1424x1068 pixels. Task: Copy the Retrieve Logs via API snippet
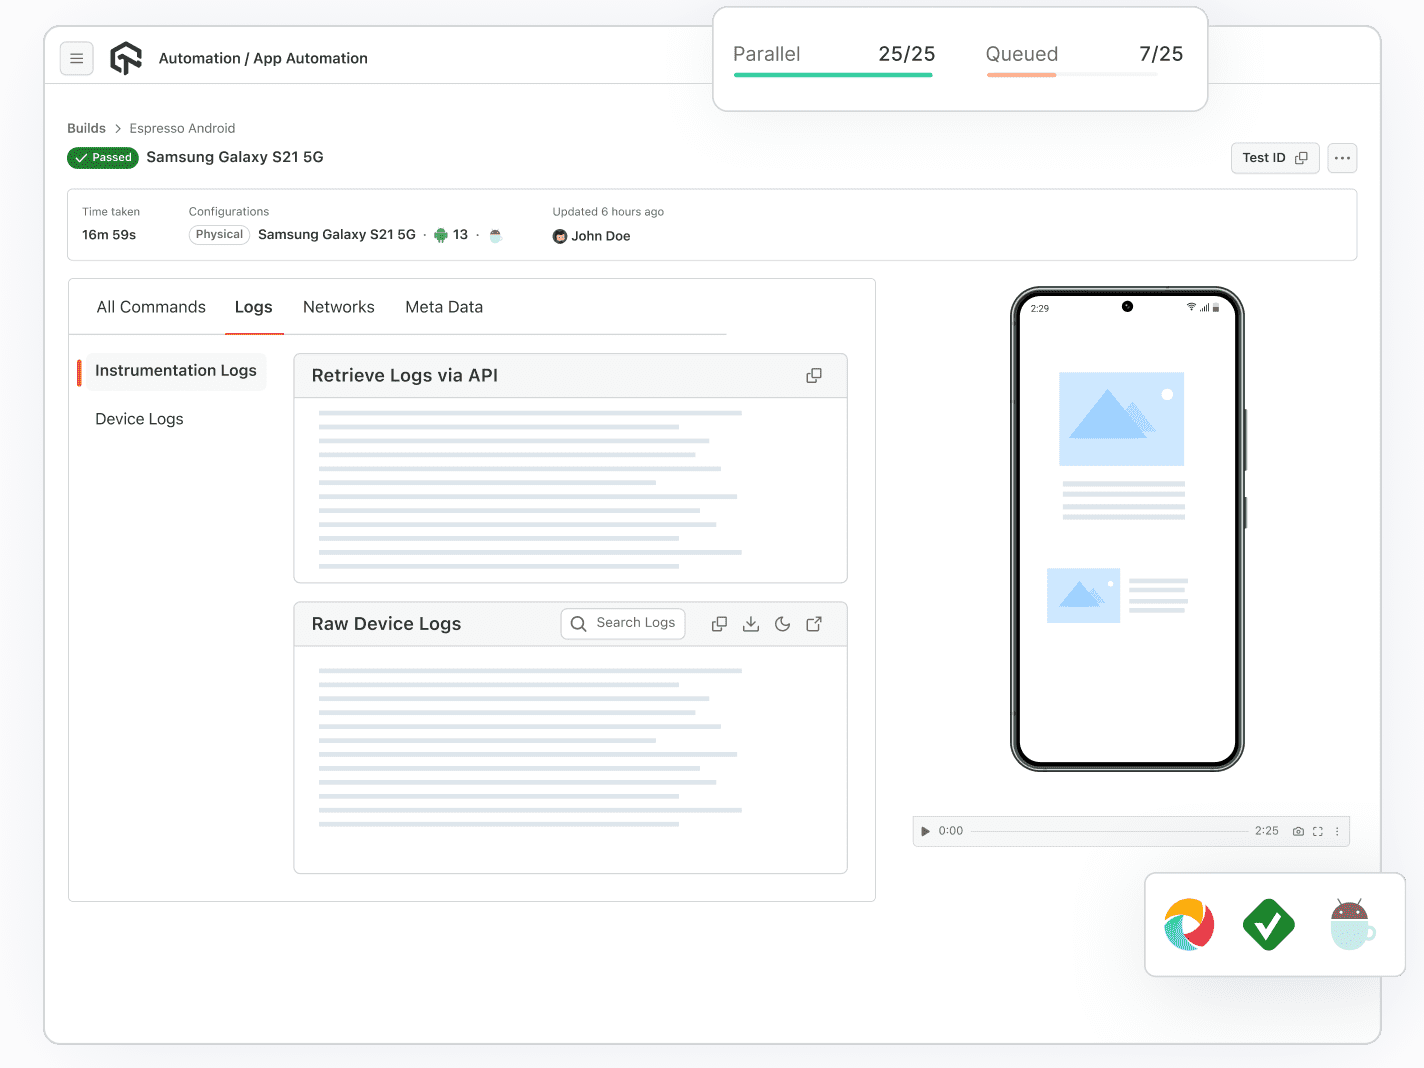pyautogui.click(x=813, y=375)
